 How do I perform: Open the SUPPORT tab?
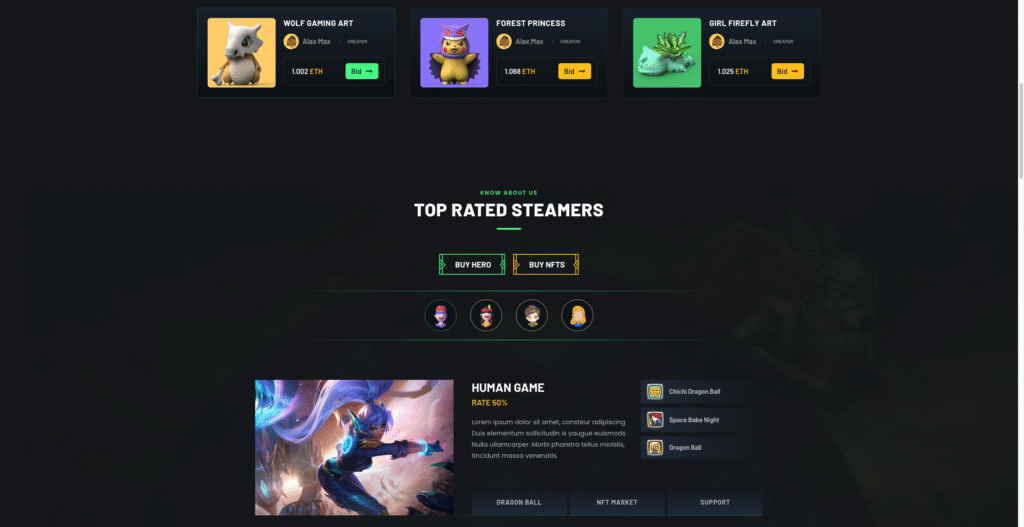coord(715,502)
